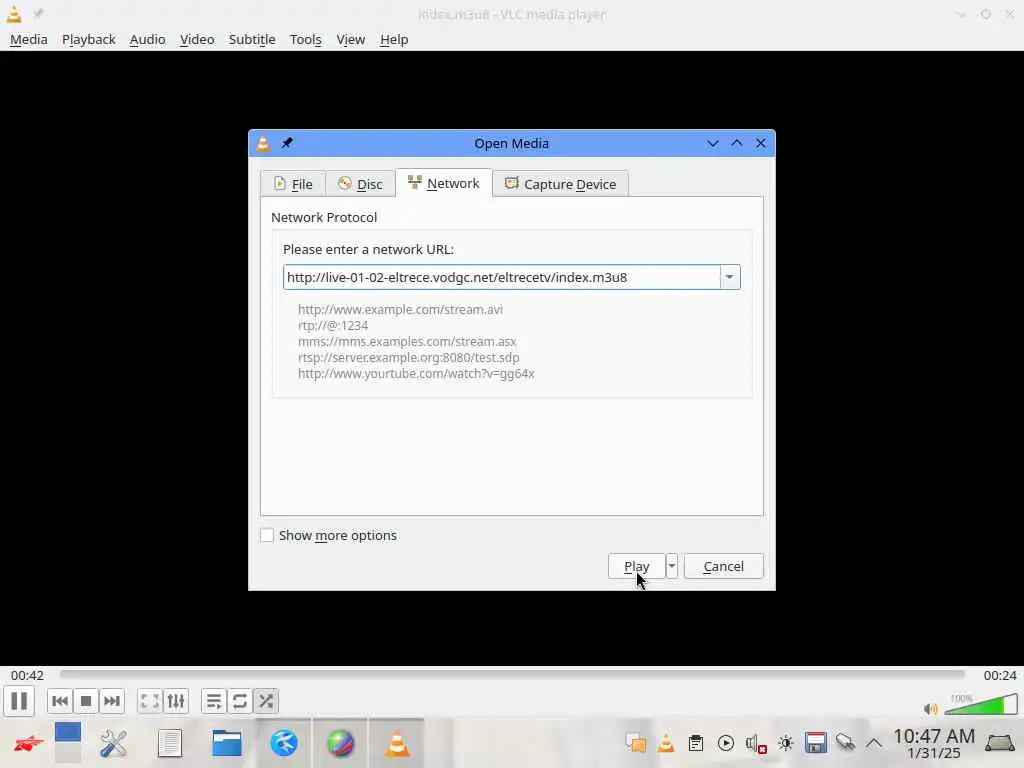Open the removable devices tray icon
This screenshot has height=768, width=1024.
[845, 743]
